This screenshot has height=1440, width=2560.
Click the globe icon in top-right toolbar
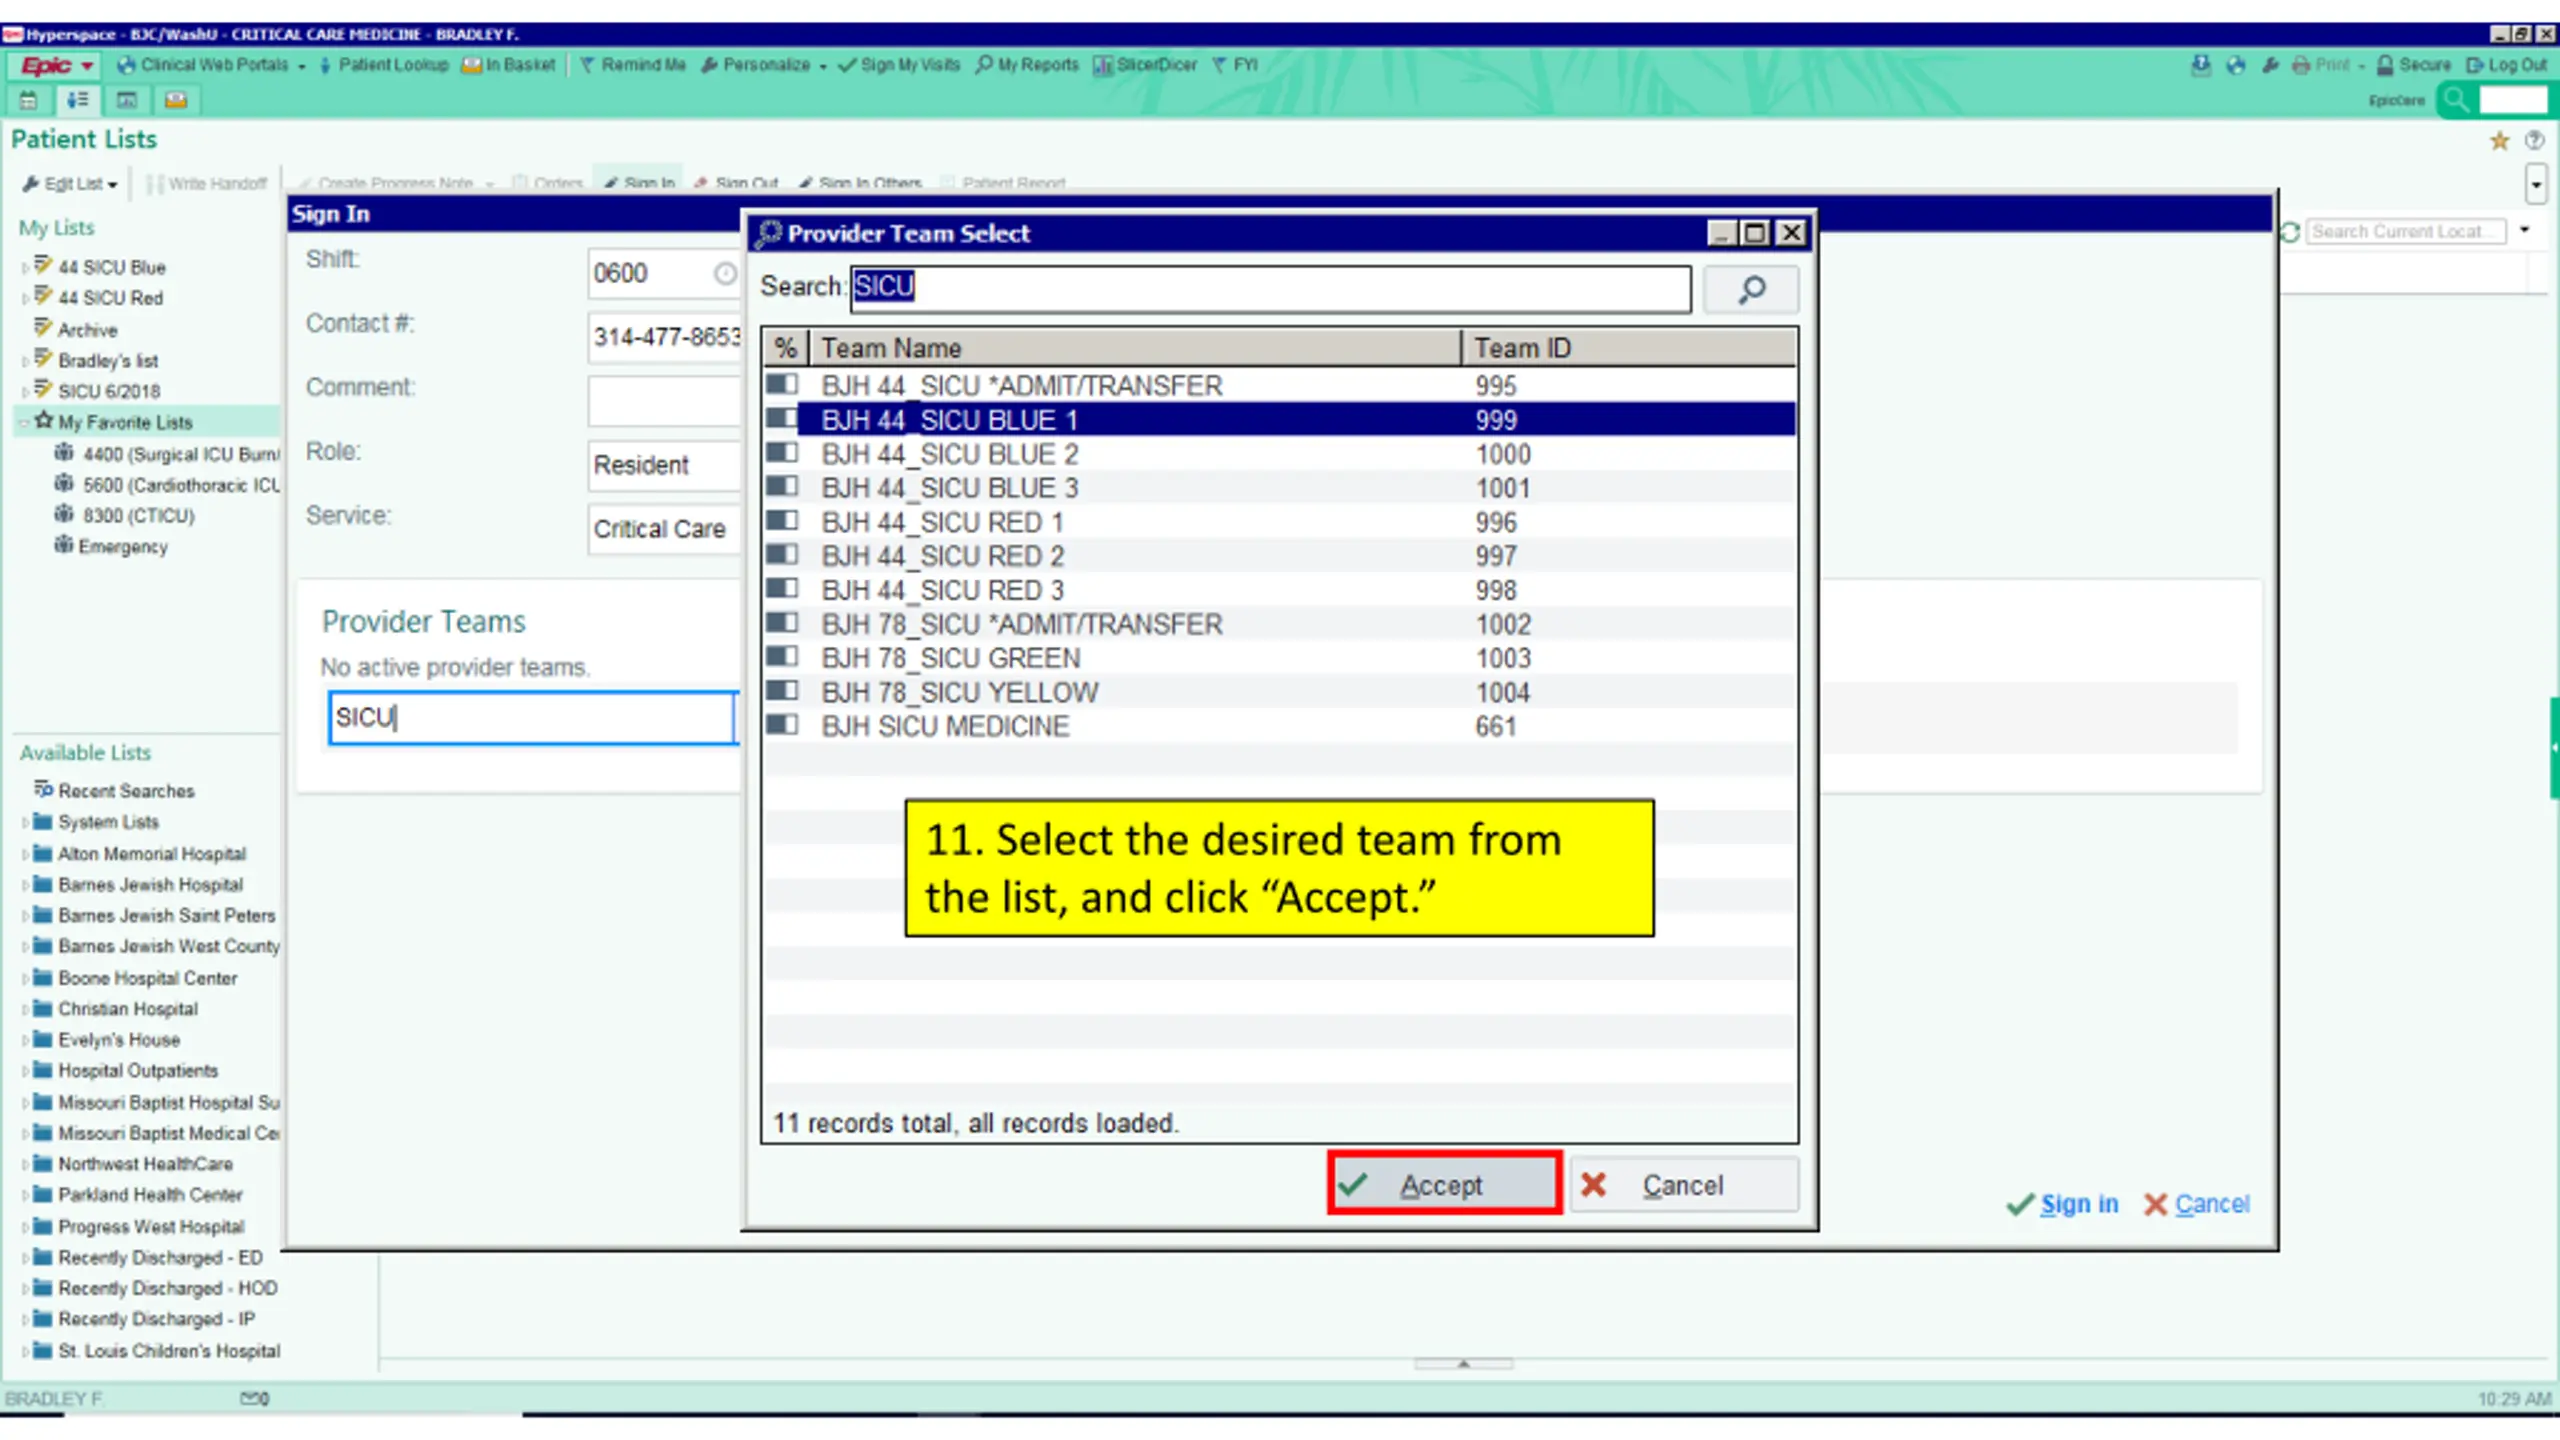coord(2235,65)
